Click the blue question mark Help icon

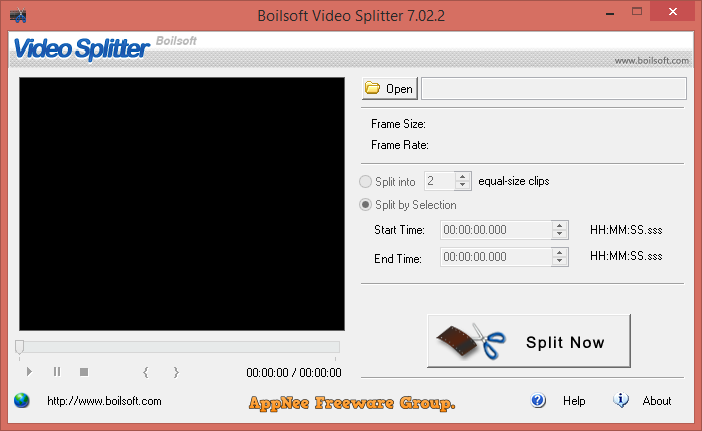click(538, 400)
